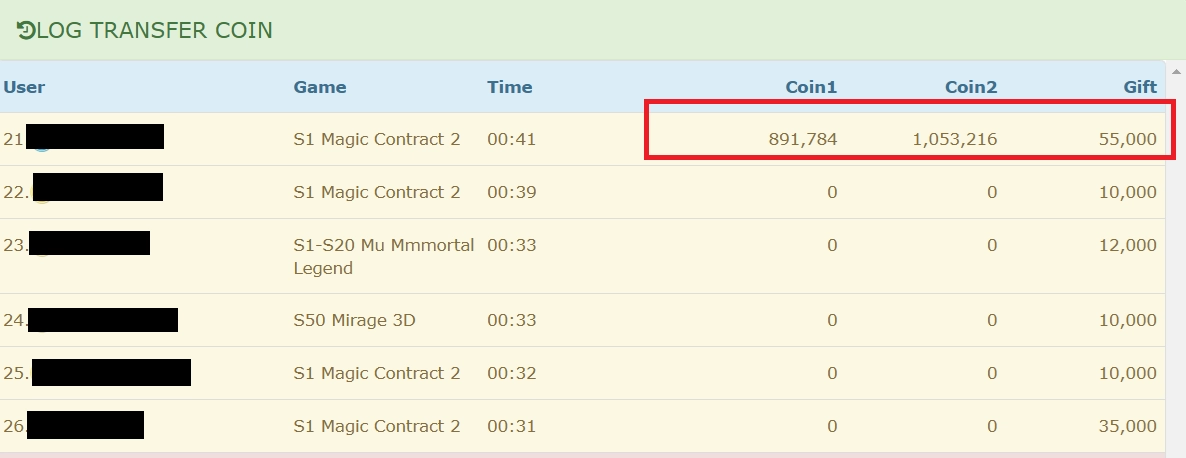Click the 00:32 time in row 25

512,373
